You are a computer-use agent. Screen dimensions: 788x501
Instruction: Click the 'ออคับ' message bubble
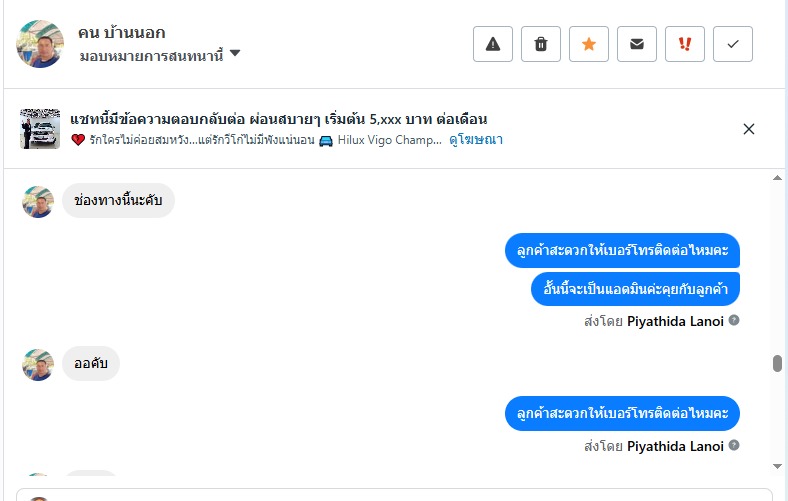[91, 364]
